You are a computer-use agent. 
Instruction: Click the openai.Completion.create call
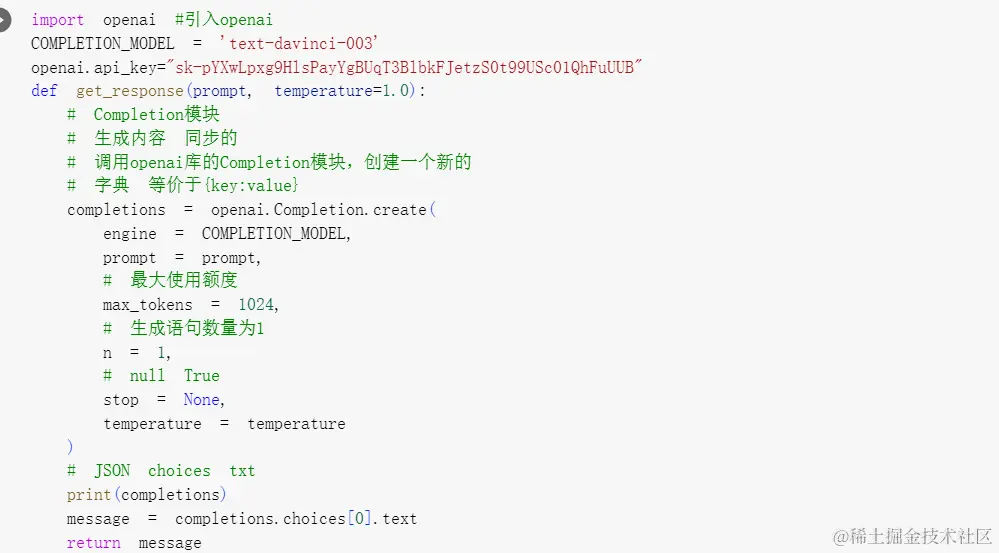click(x=323, y=210)
